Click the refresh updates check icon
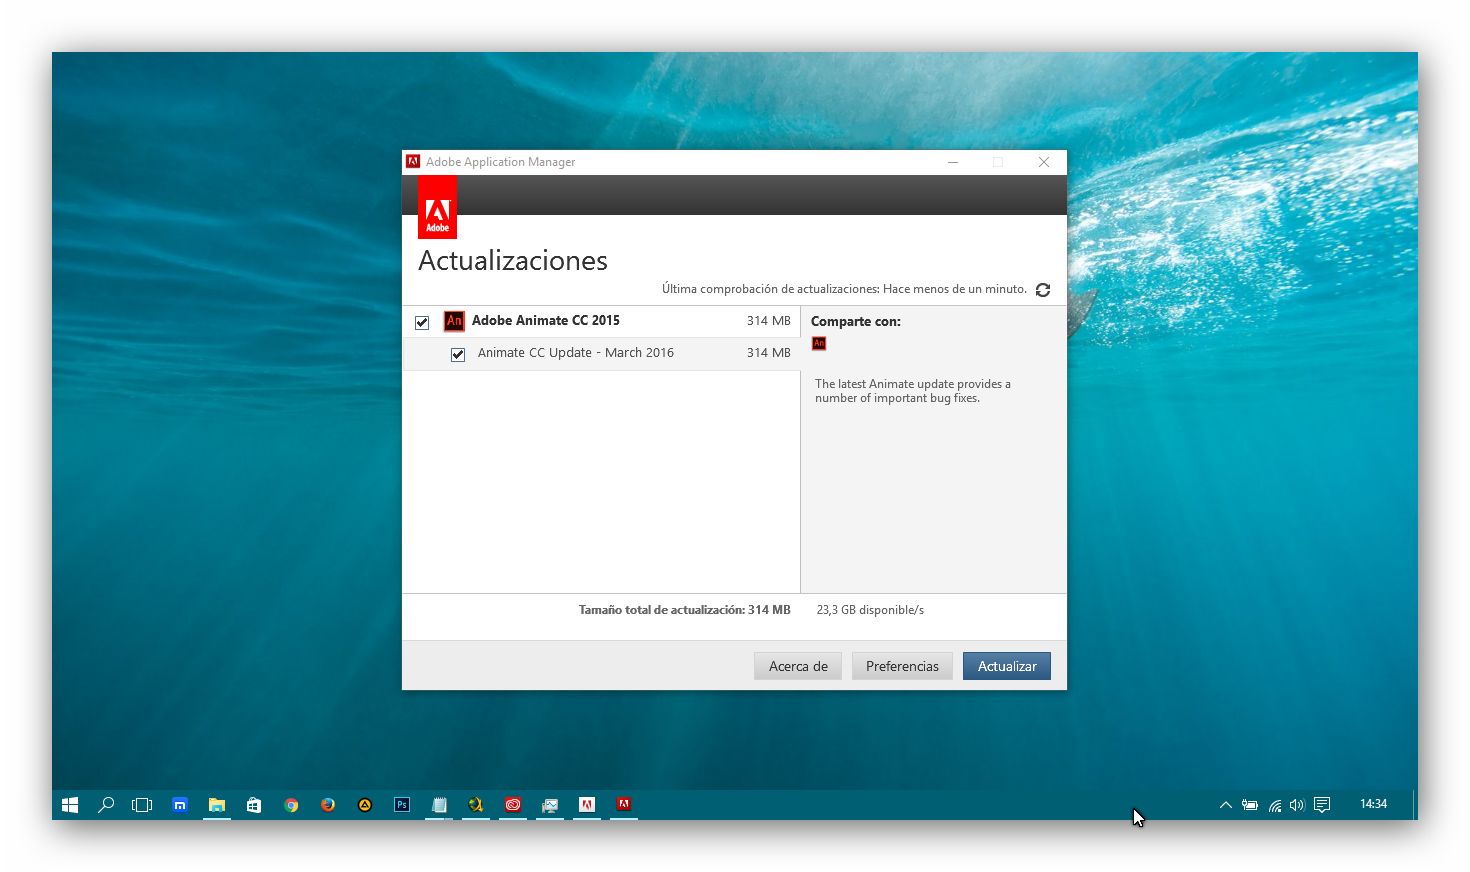 tap(1043, 290)
